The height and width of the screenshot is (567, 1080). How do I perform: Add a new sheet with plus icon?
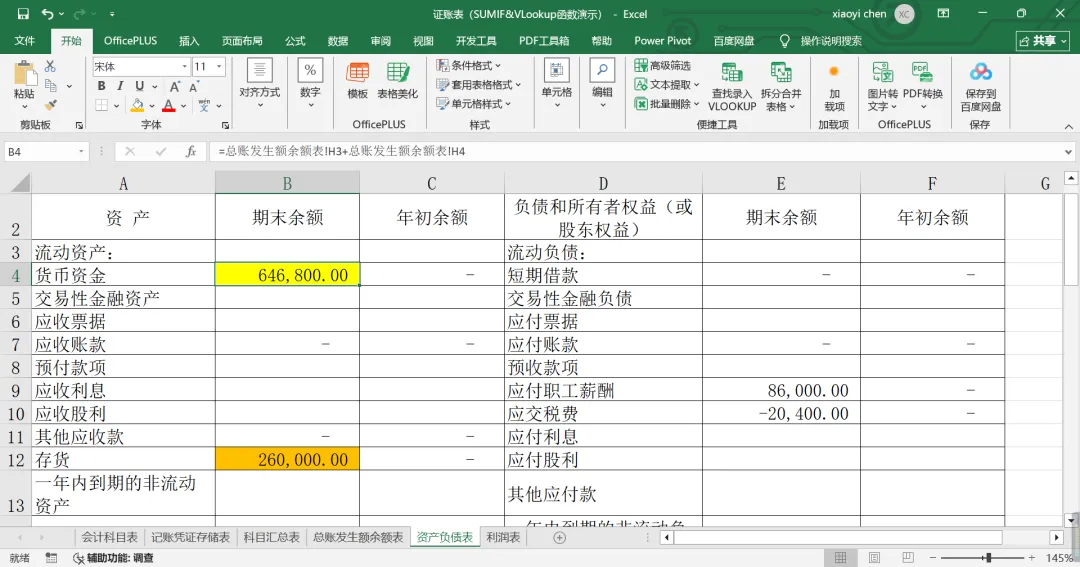pos(559,538)
